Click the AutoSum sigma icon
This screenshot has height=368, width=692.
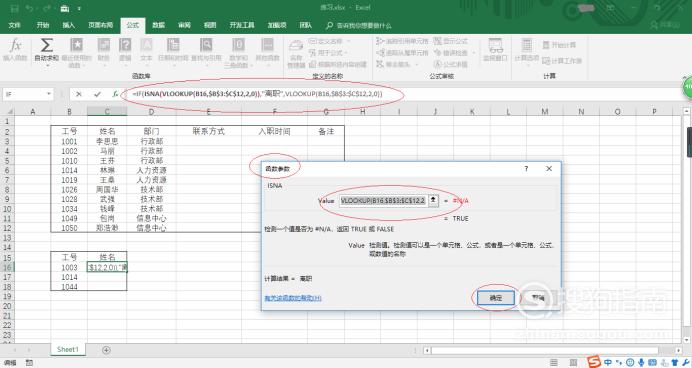point(46,45)
